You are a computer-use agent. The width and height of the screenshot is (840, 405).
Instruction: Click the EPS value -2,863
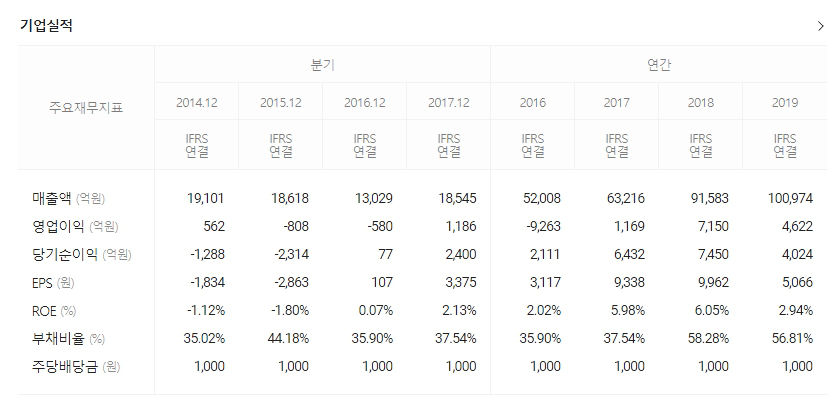(291, 282)
